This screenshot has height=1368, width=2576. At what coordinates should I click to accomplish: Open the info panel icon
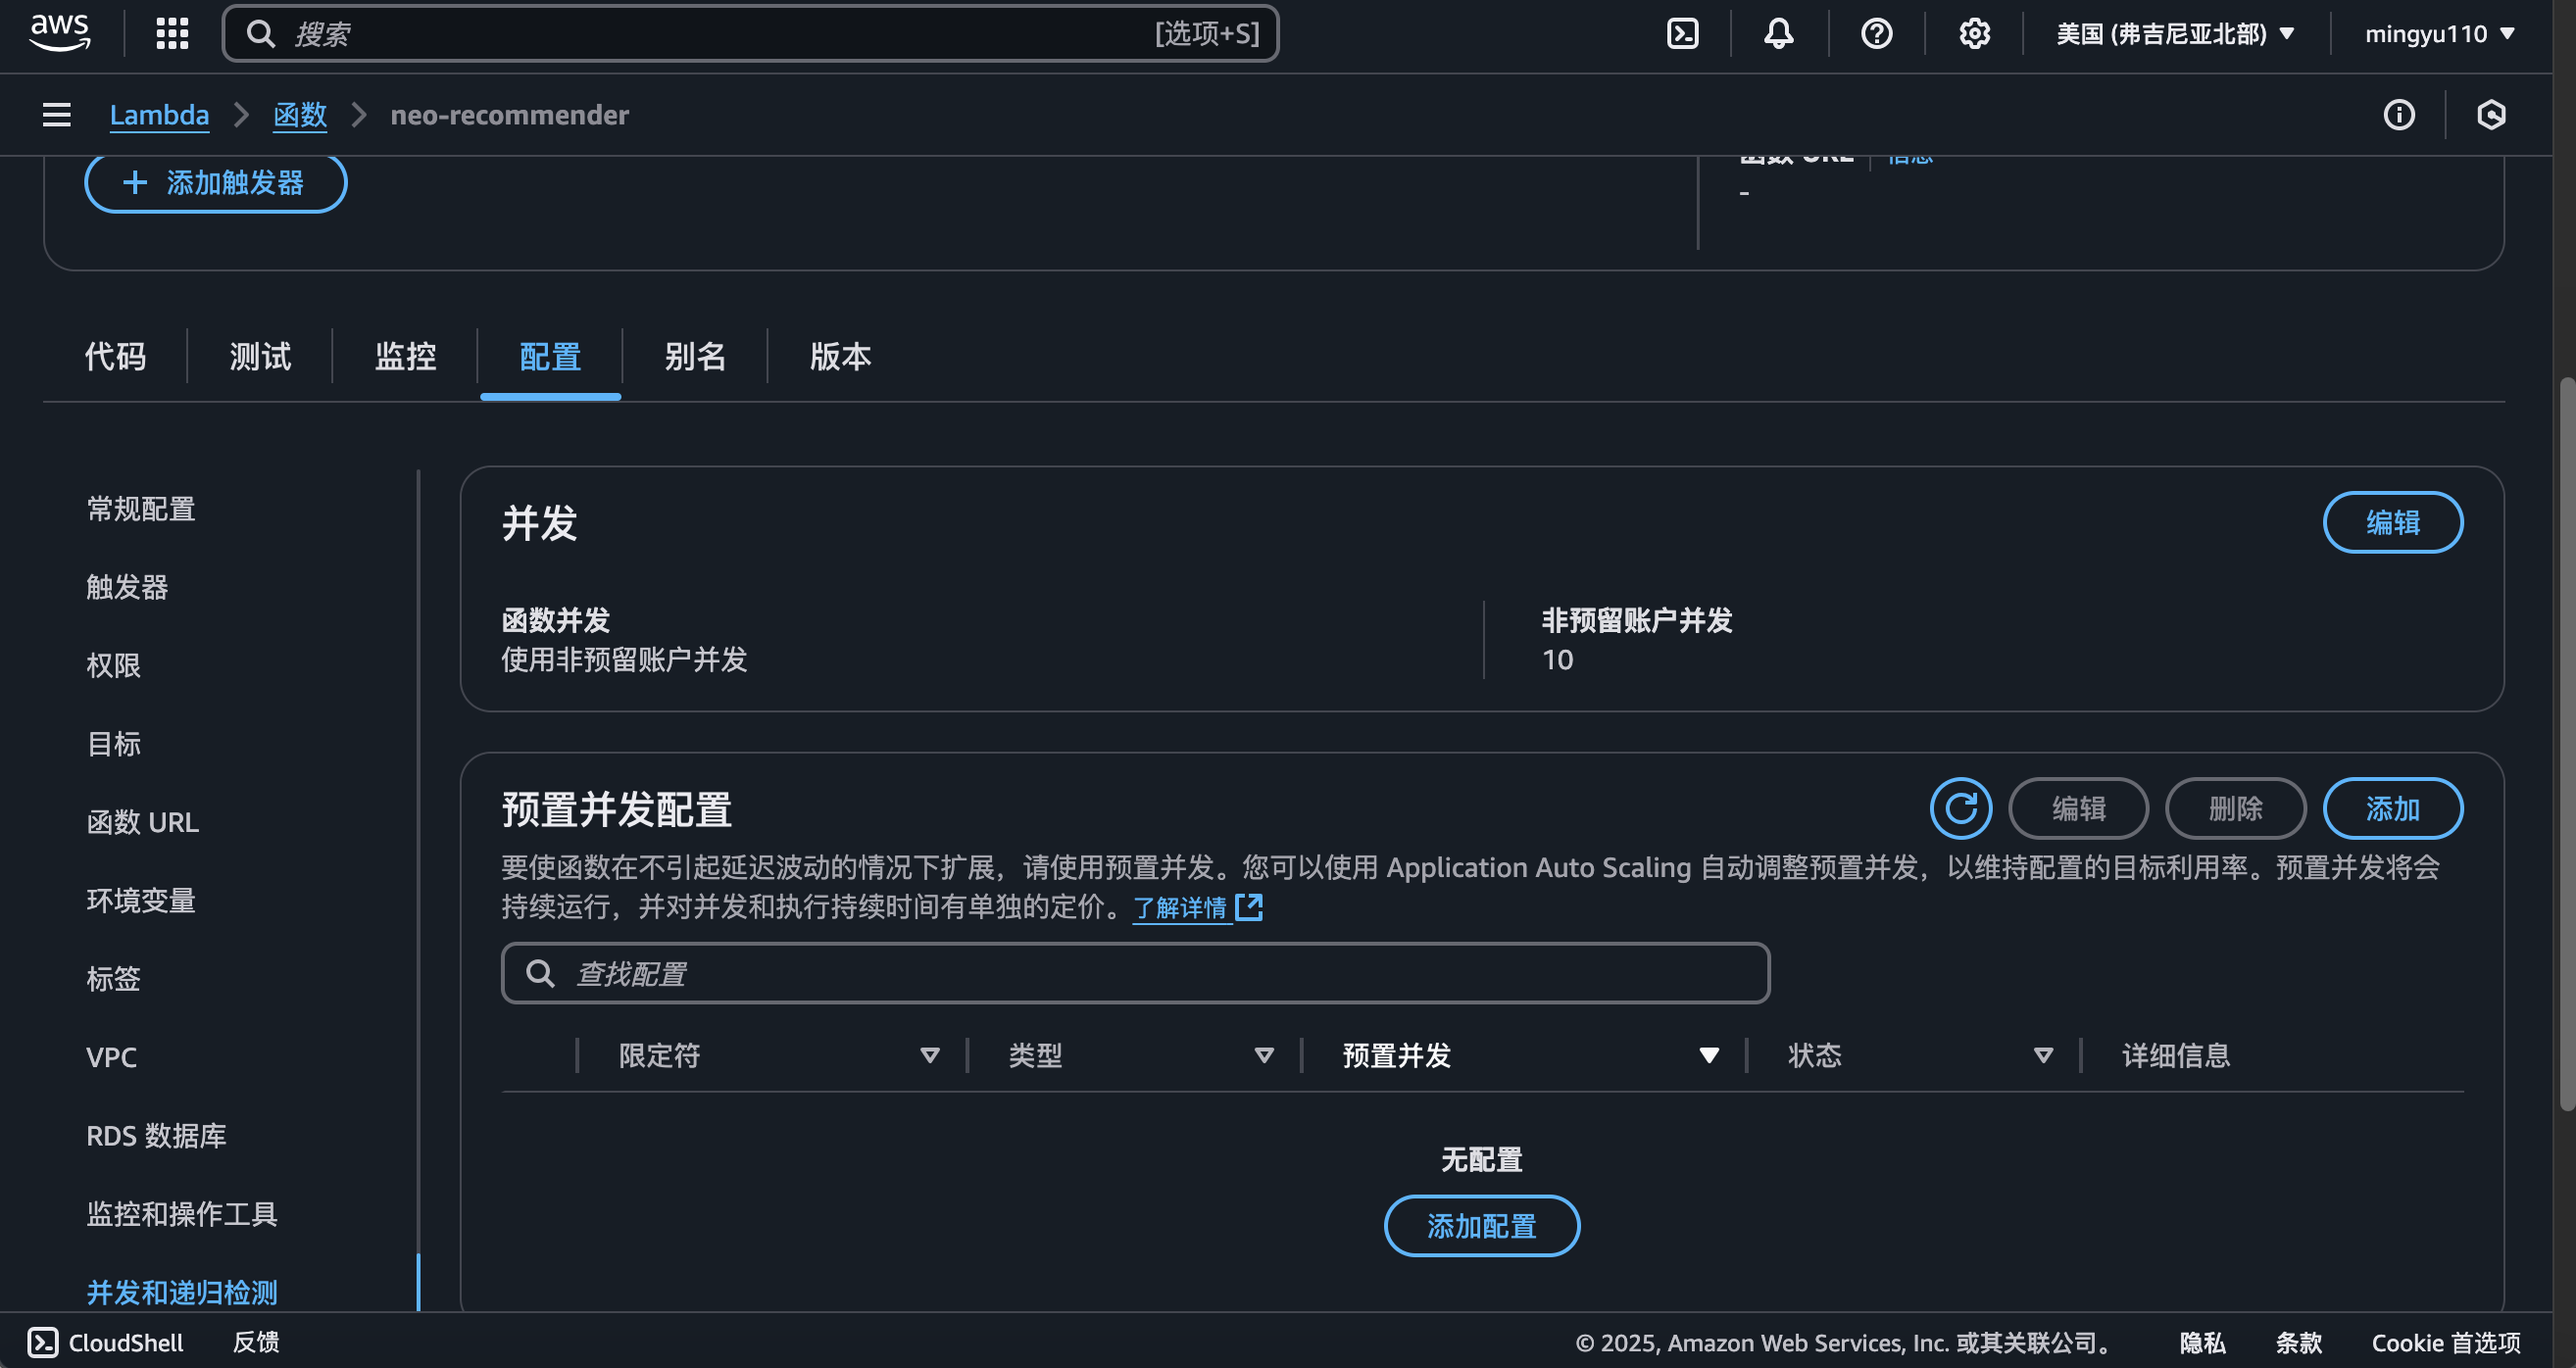pyautogui.click(x=2399, y=115)
